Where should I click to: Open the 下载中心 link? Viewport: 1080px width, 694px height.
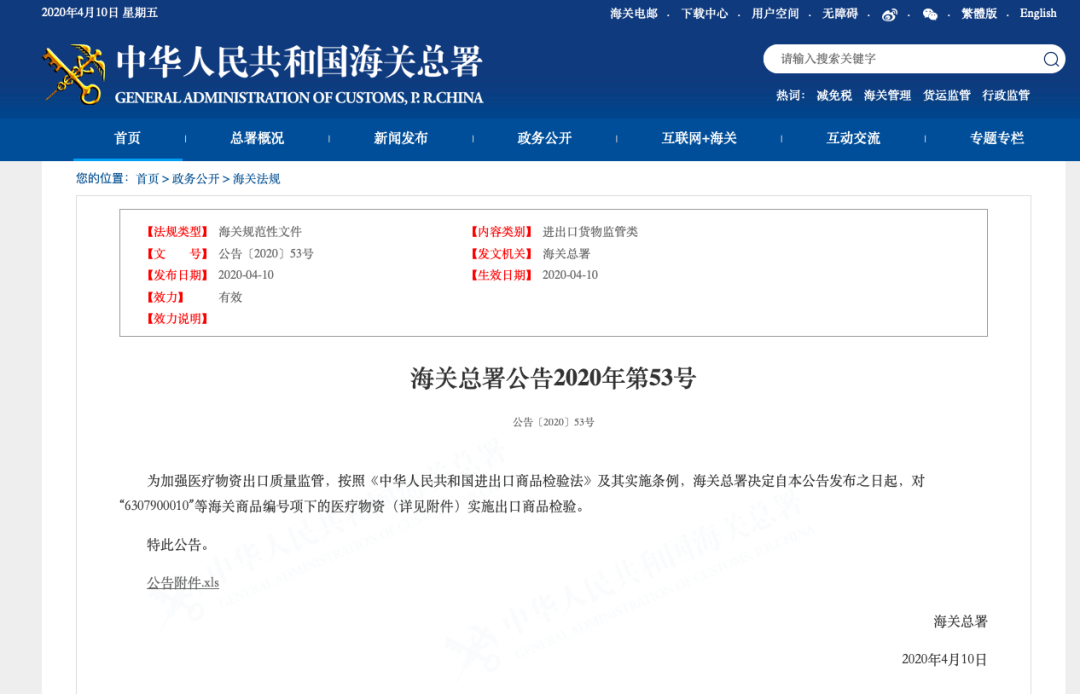click(x=704, y=14)
